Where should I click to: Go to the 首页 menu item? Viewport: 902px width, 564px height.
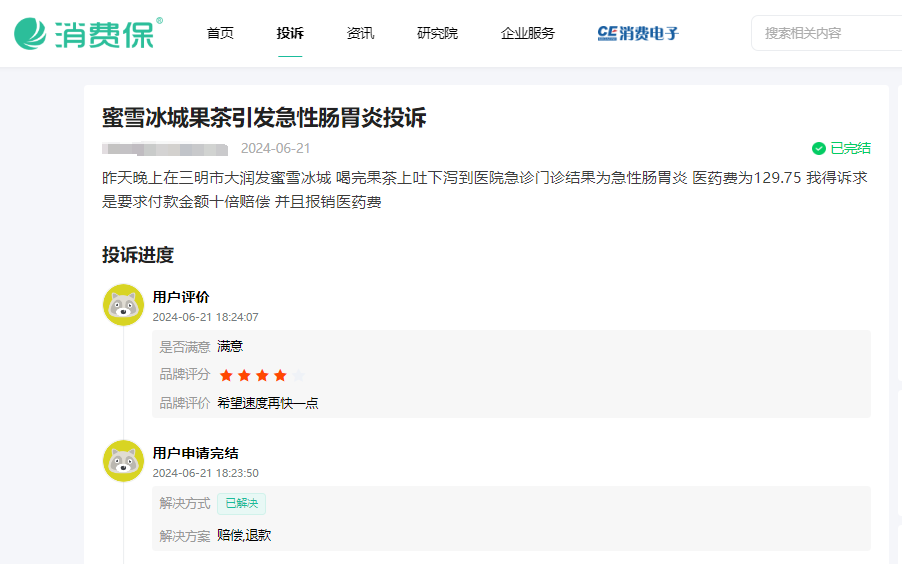pos(220,33)
